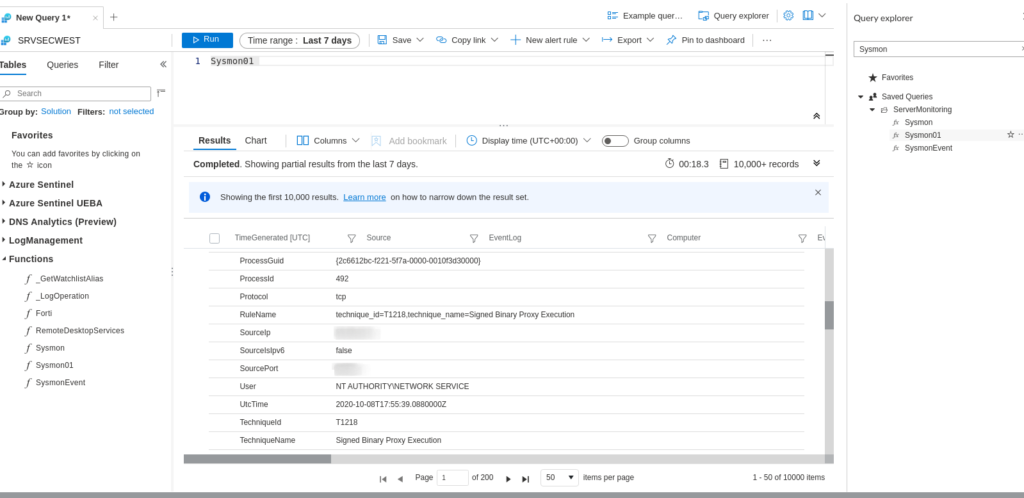Collapse the query editor with double chevron
The width and height of the screenshot is (1024, 498).
coord(816,116)
